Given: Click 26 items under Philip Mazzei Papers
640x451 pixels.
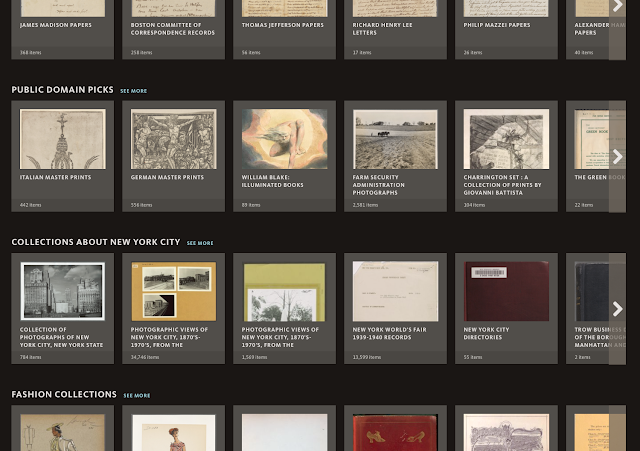Looking at the screenshot, I should coord(473,53).
